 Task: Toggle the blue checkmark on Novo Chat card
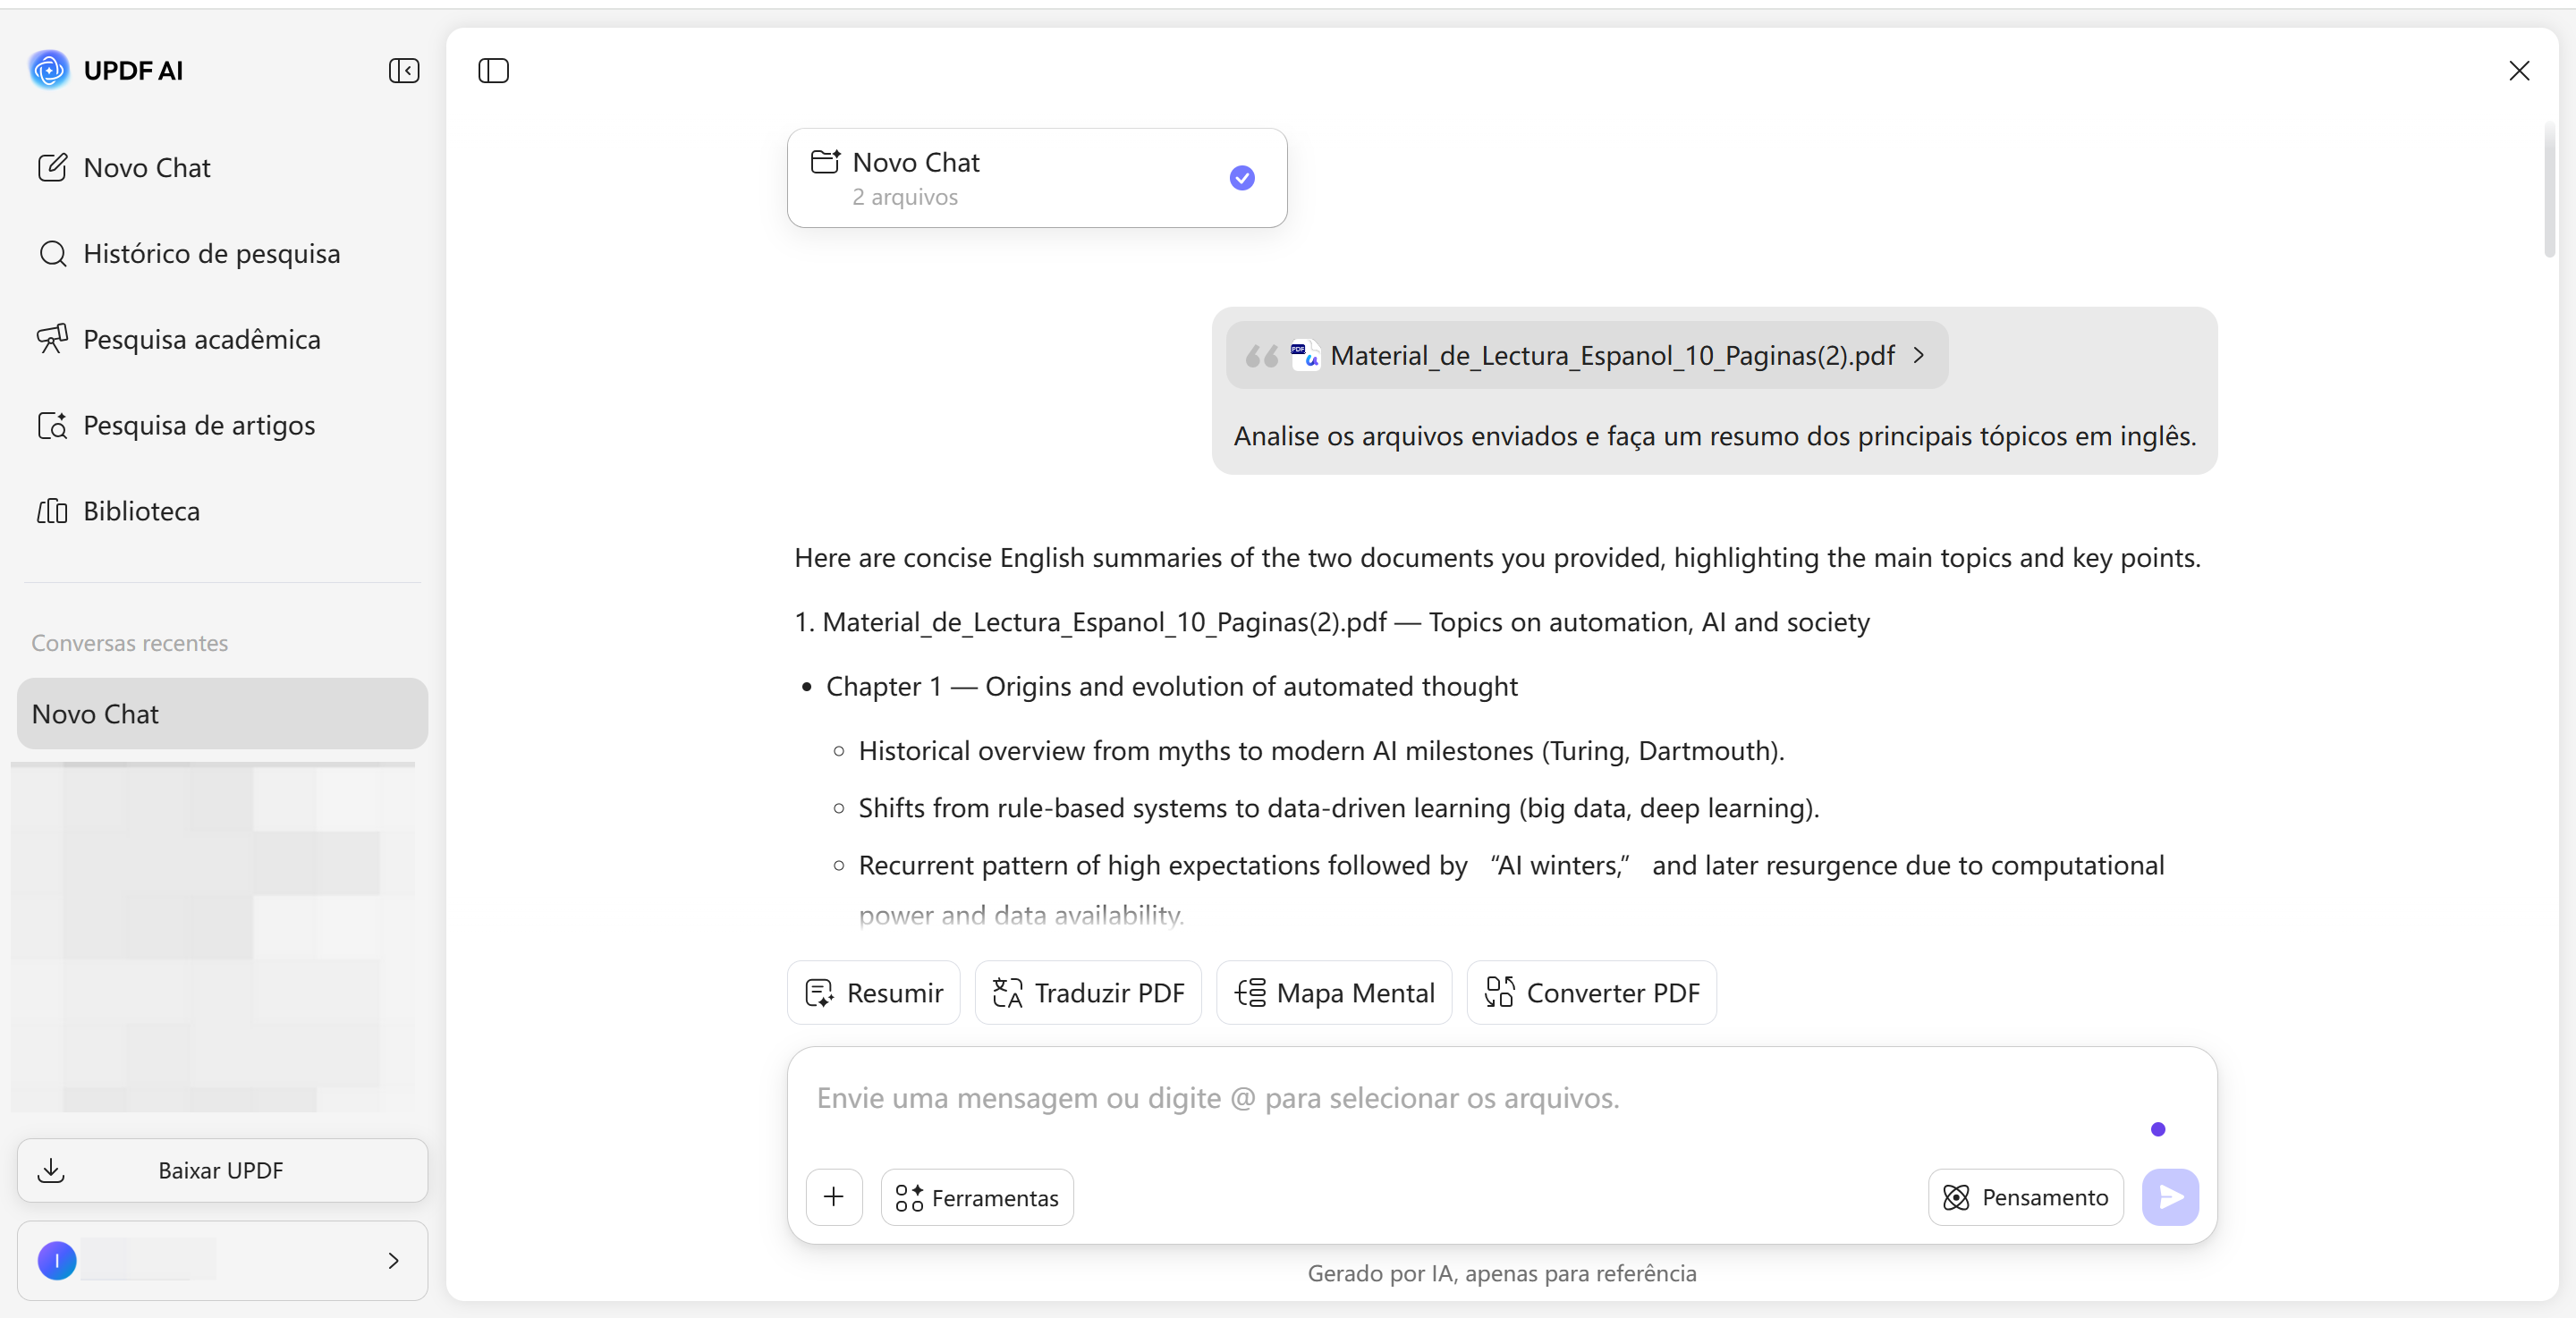tap(1242, 178)
